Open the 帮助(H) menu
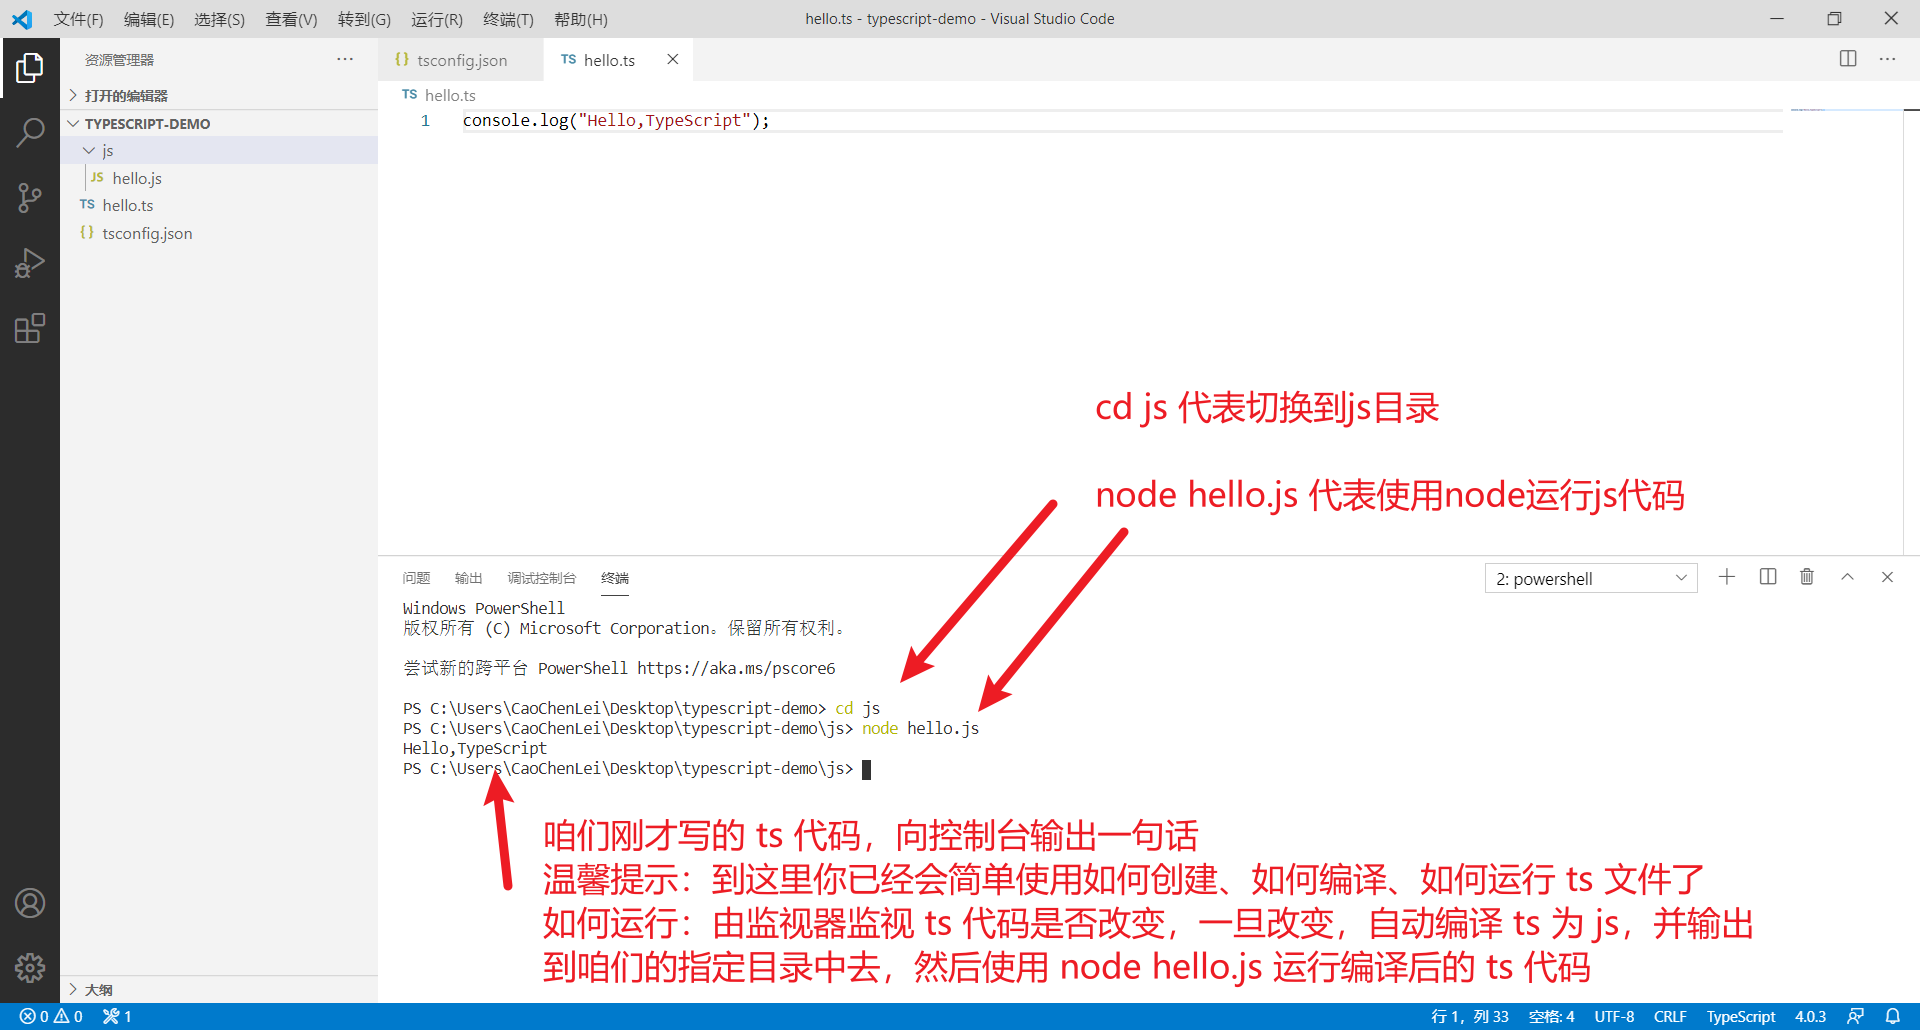1920x1030 pixels. click(580, 19)
